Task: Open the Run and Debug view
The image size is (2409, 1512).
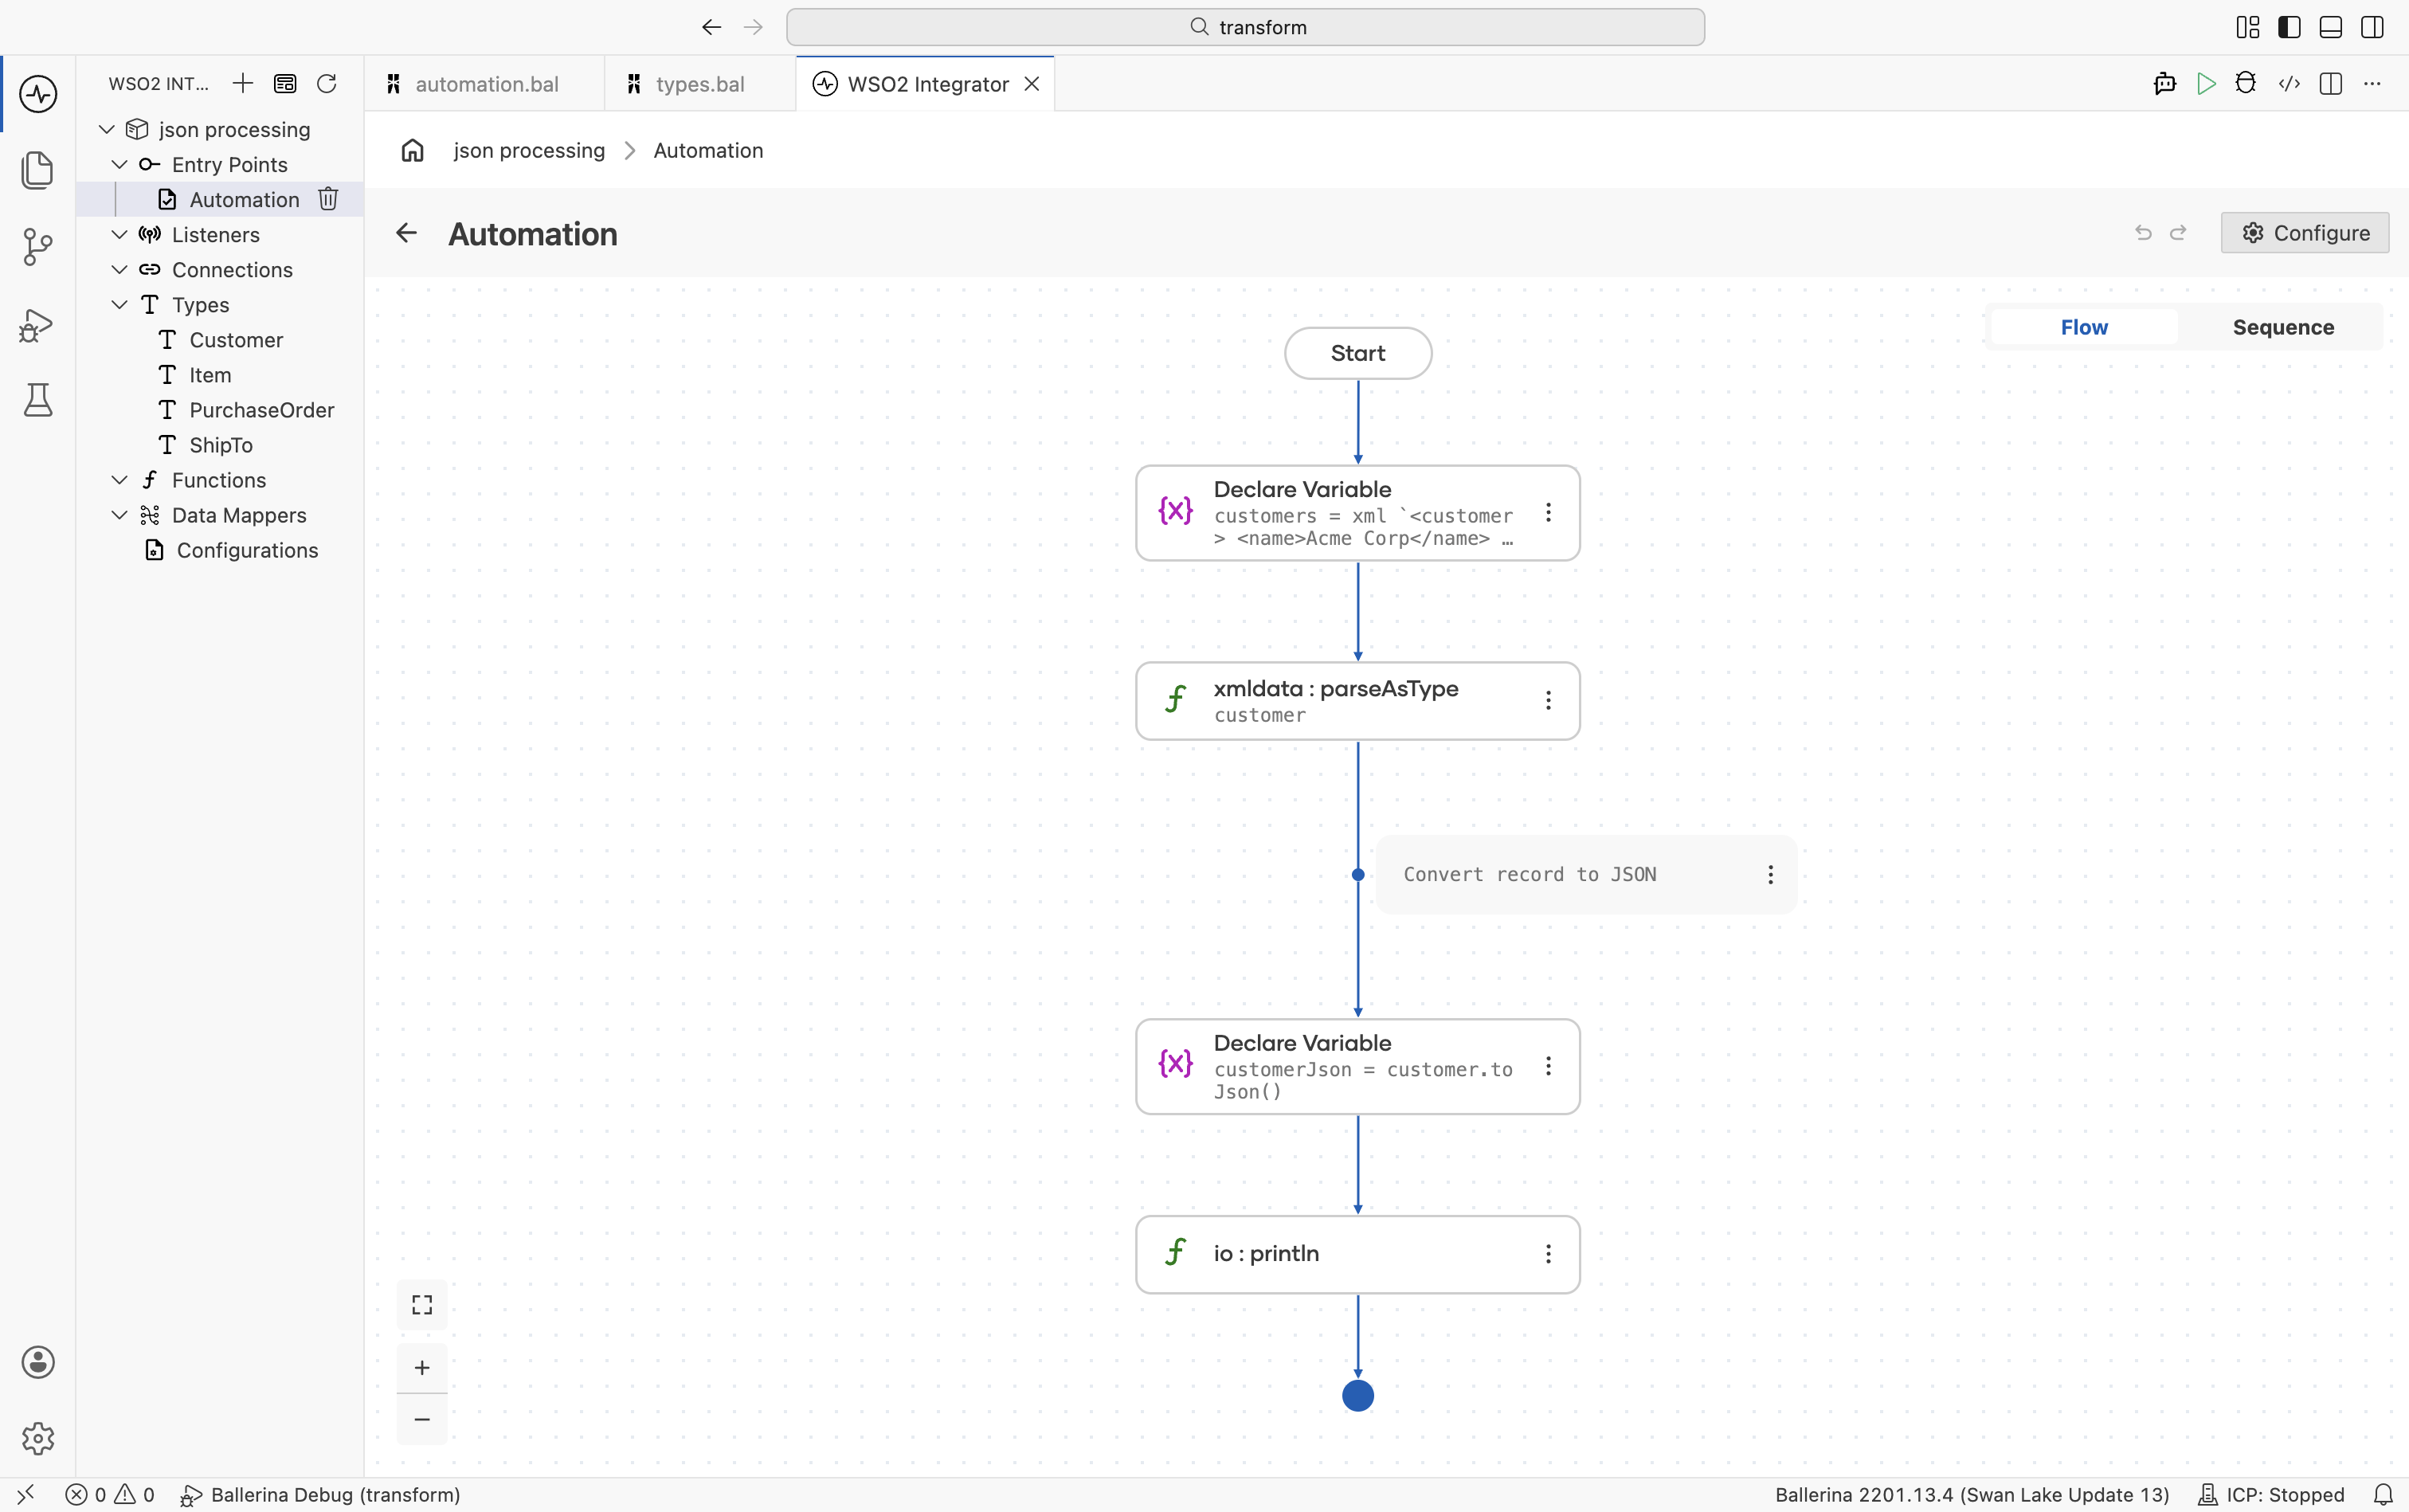Action: 38,324
